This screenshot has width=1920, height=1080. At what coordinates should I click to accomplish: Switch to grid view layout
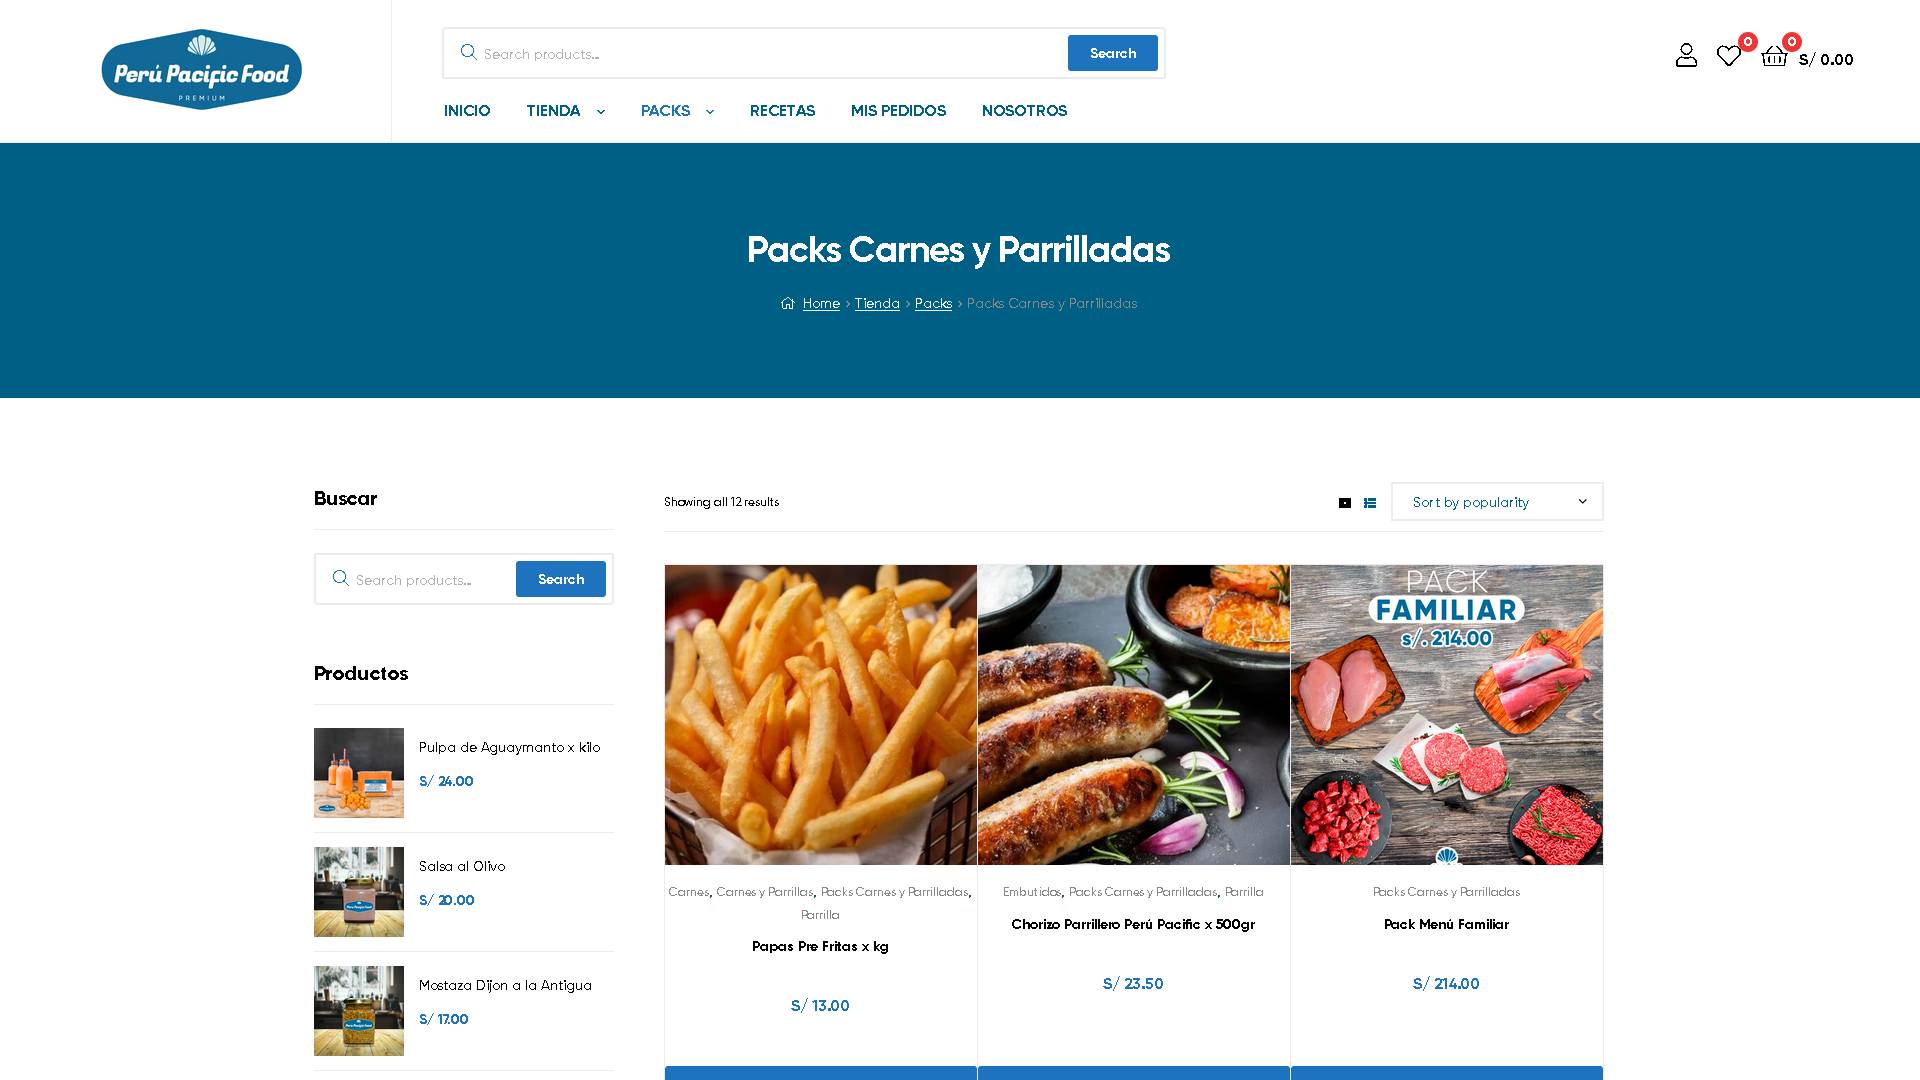(x=1345, y=503)
